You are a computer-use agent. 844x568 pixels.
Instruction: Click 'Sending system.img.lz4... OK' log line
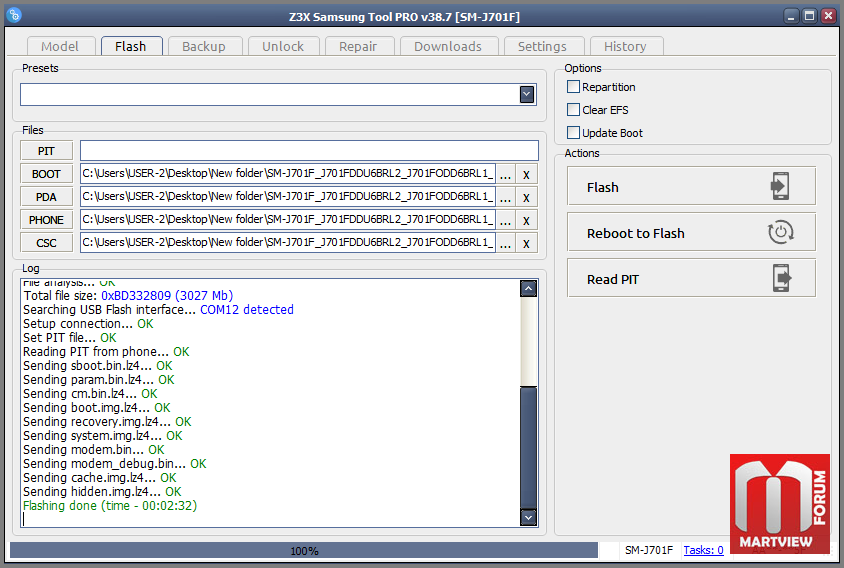[103, 436]
